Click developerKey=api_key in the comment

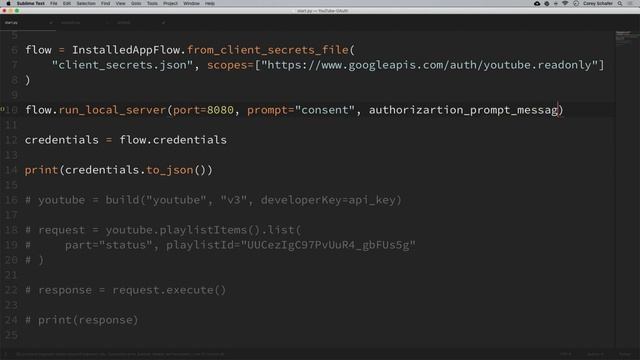328,200
